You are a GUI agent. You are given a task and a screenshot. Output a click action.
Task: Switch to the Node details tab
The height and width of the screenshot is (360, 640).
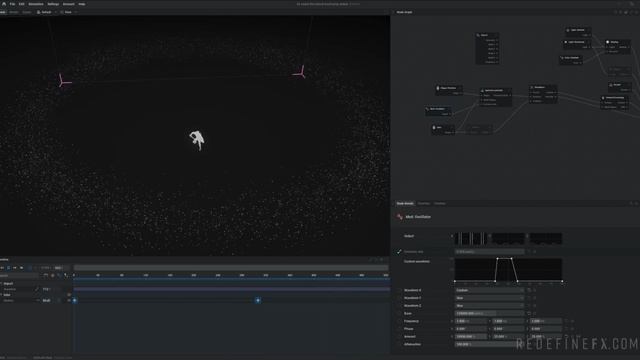pos(405,203)
